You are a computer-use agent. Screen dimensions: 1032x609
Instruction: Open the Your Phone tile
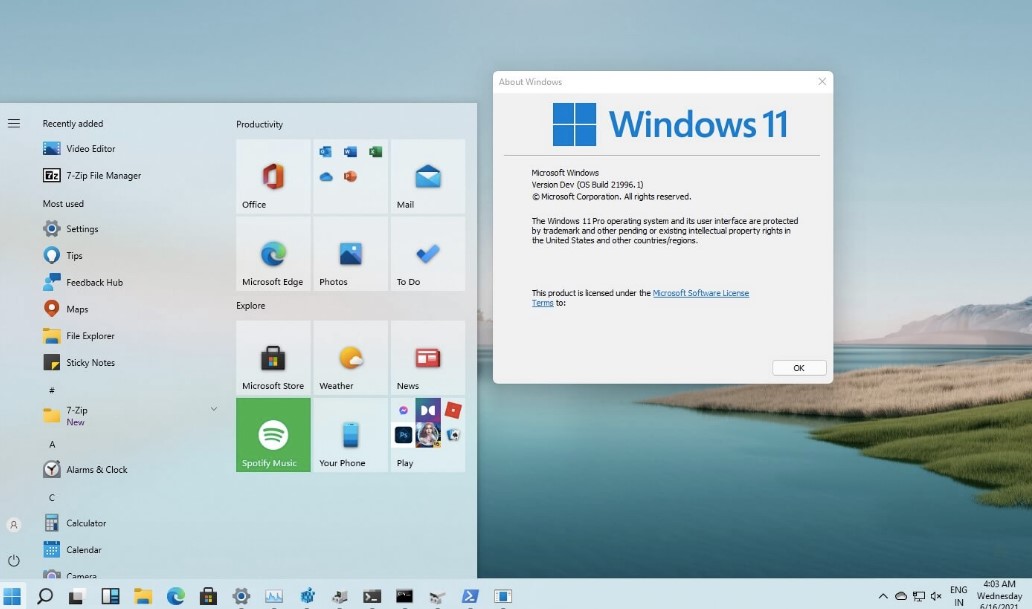coord(350,435)
